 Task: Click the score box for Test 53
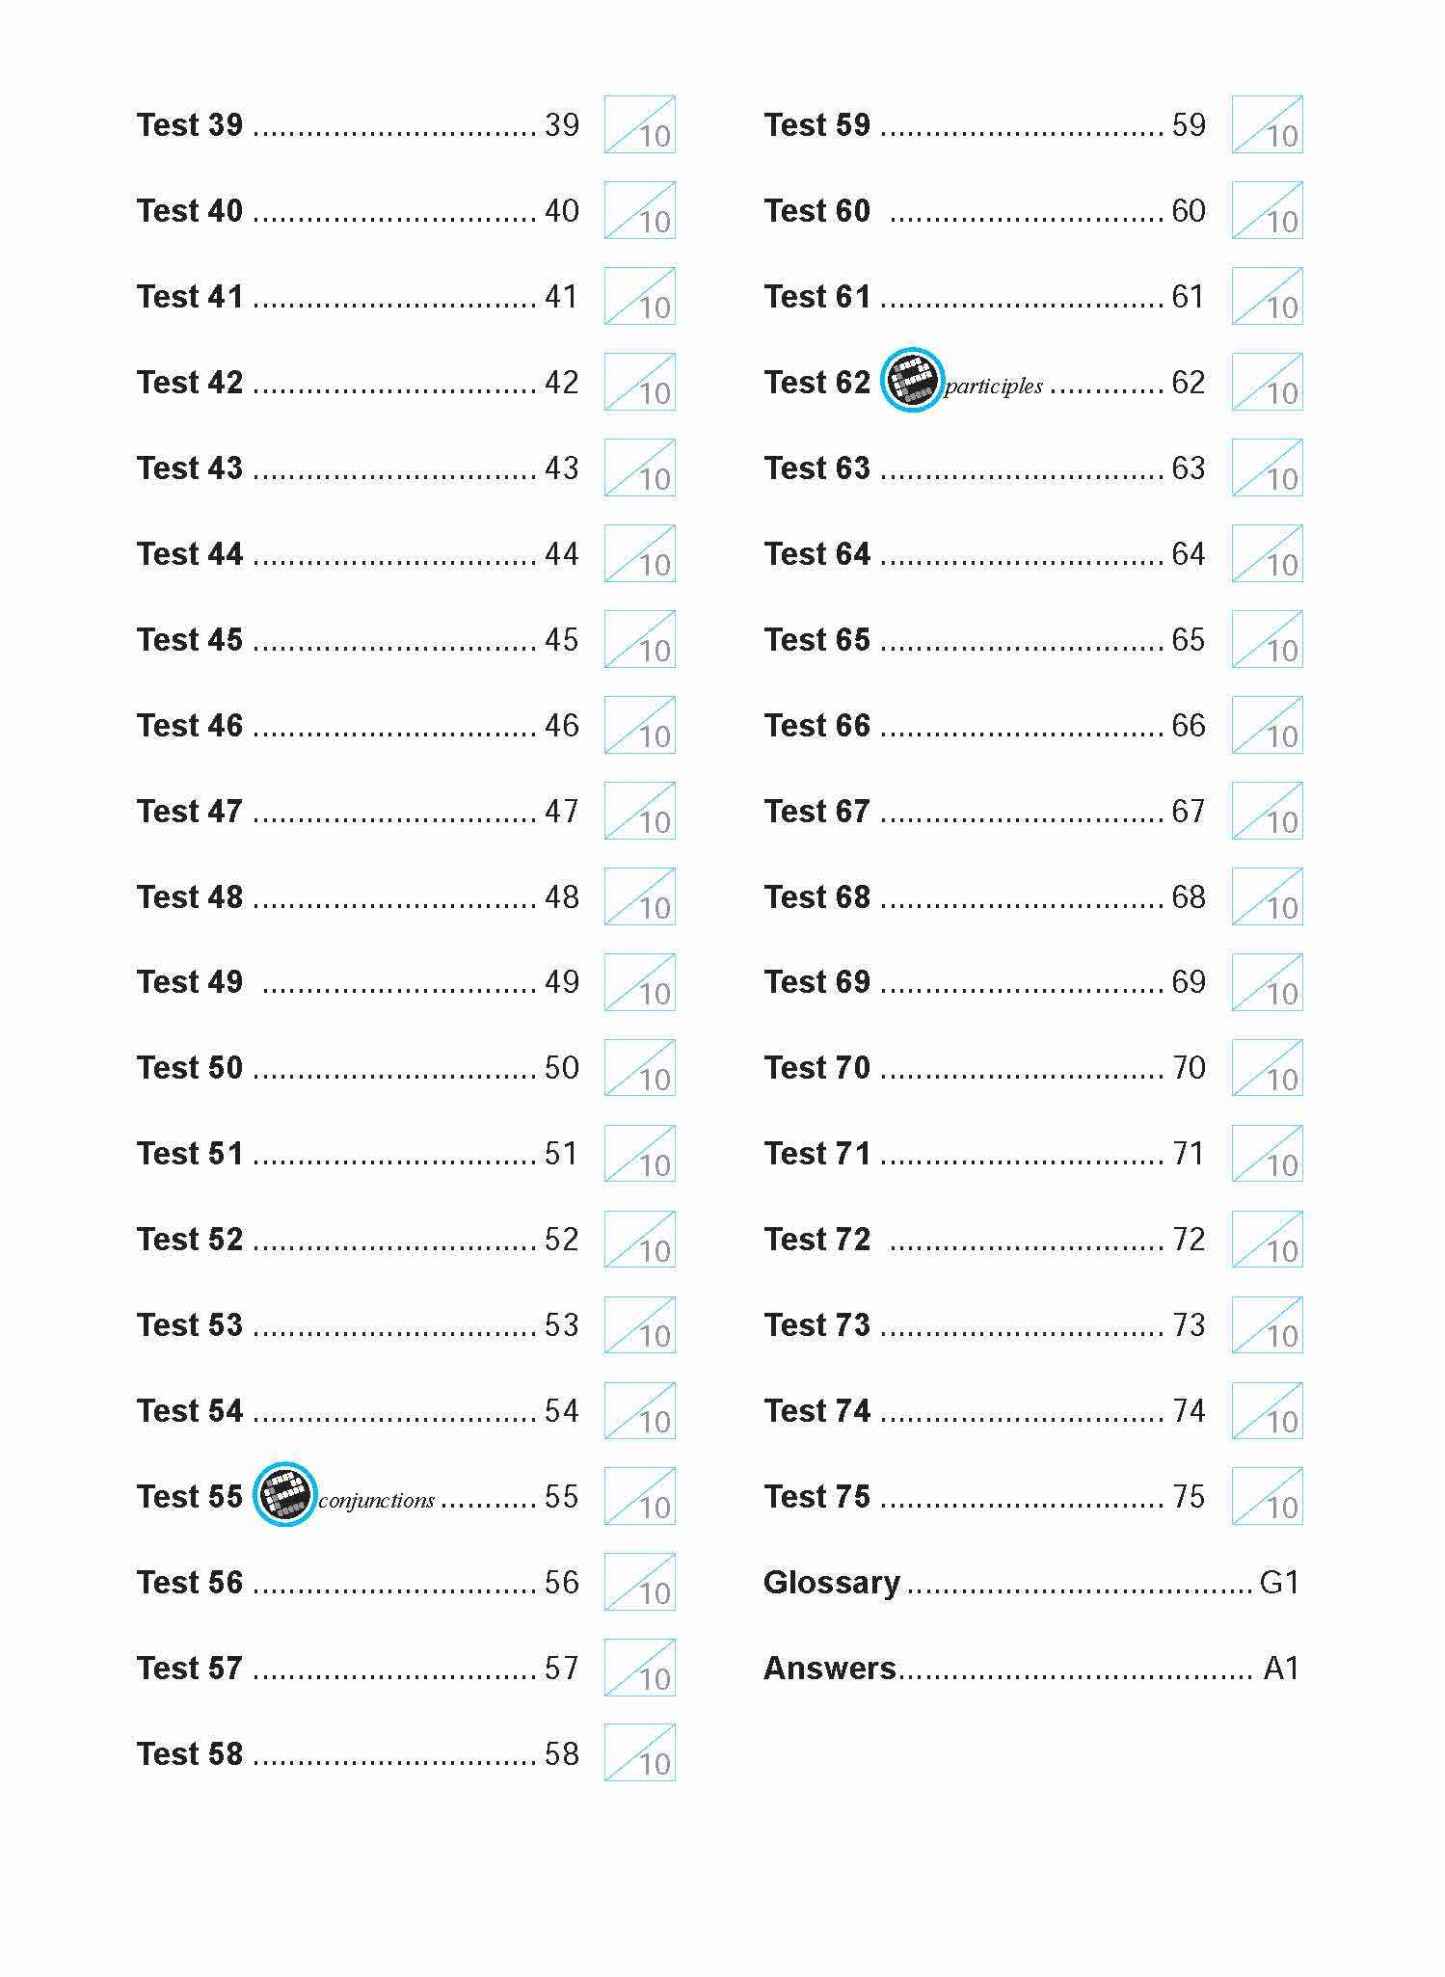(x=640, y=1324)
